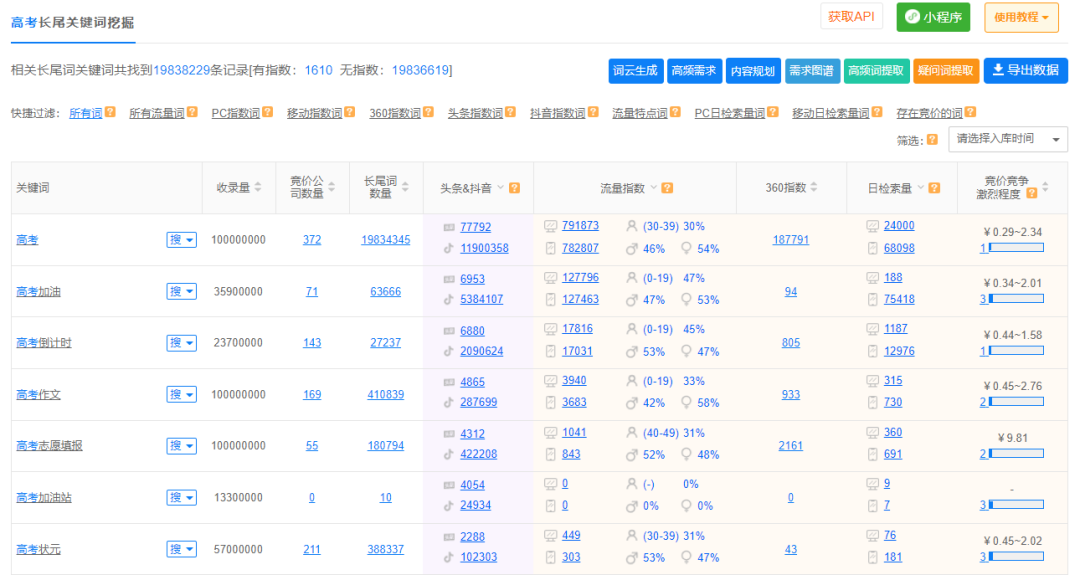Open 搜 dropdown for 高考加油站 row
This screenshot has height=575, width=1080.
pyautogui.click(x=181, y=497)
